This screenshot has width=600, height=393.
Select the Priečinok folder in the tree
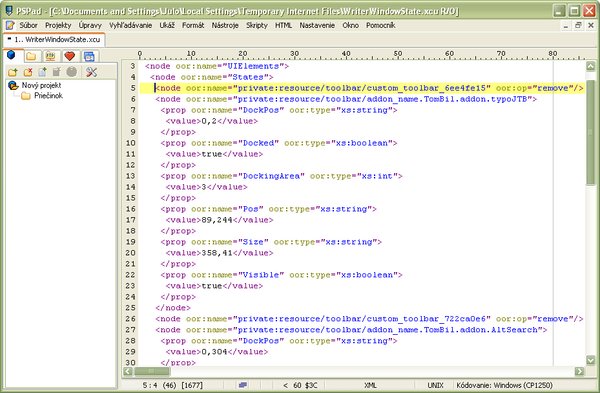click(x=48, y=96)
